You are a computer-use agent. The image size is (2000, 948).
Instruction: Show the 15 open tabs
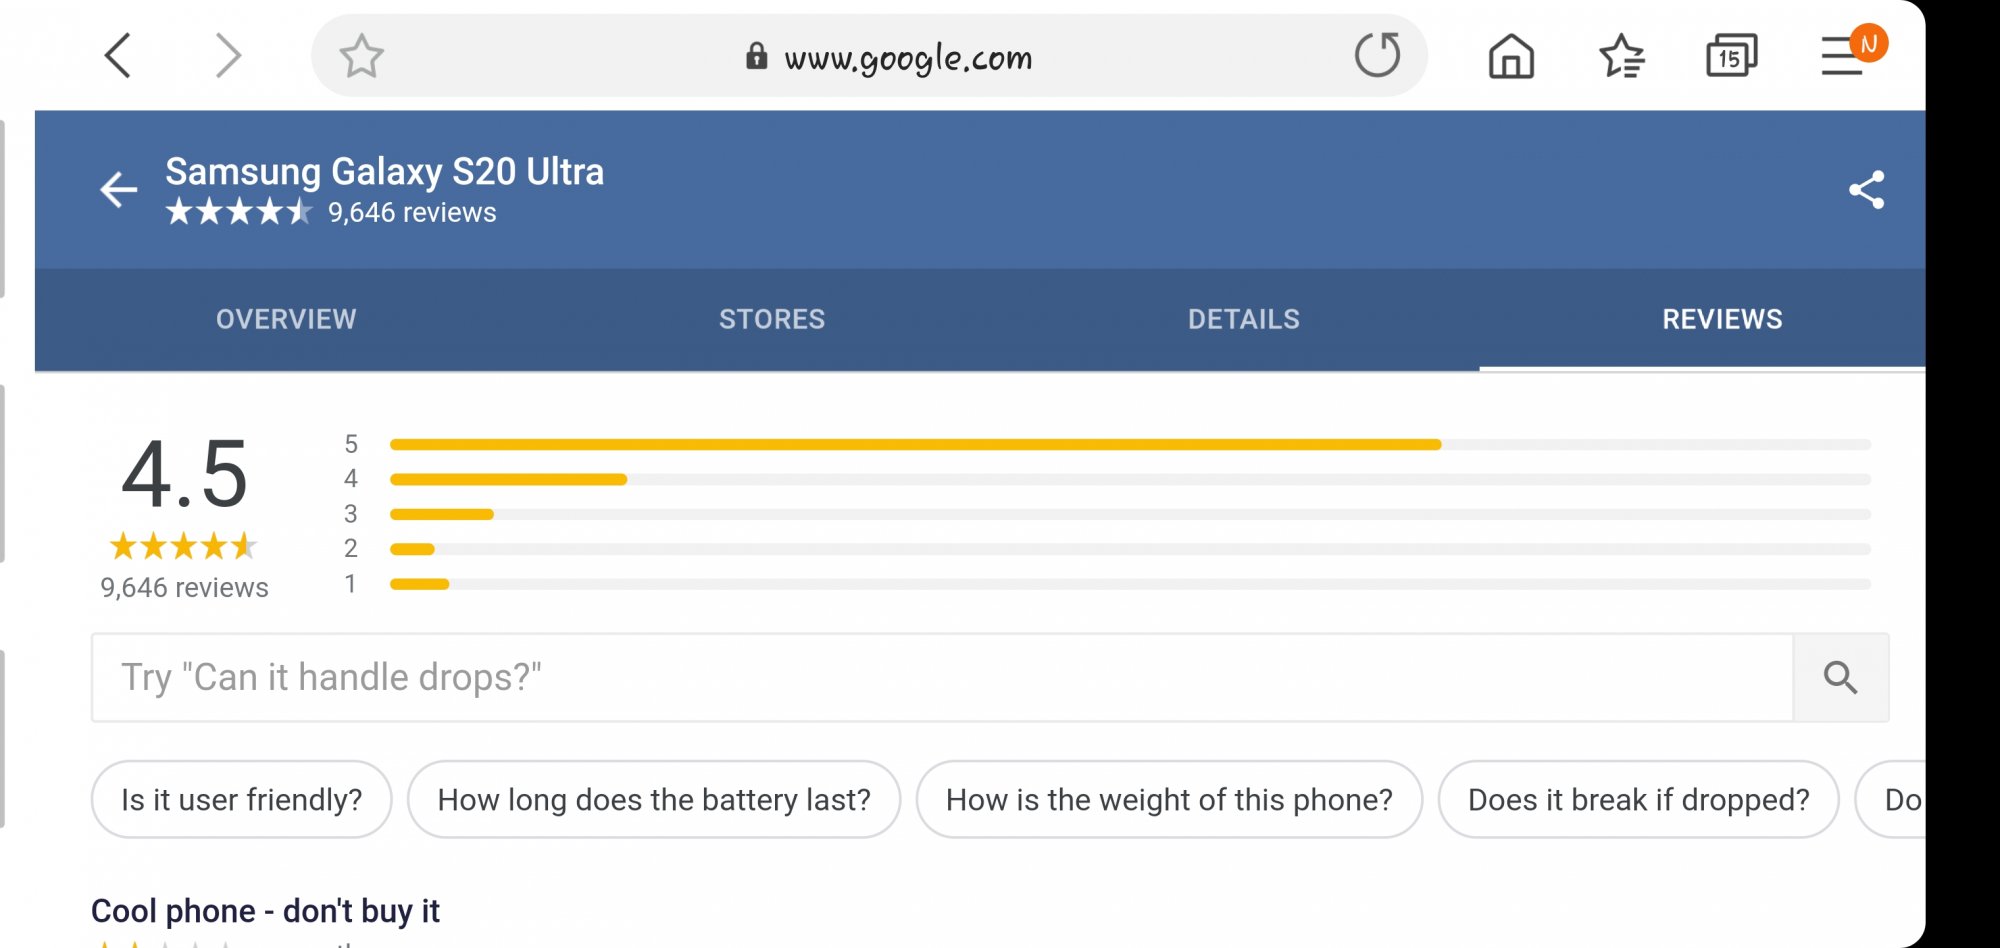(1731, 56)
